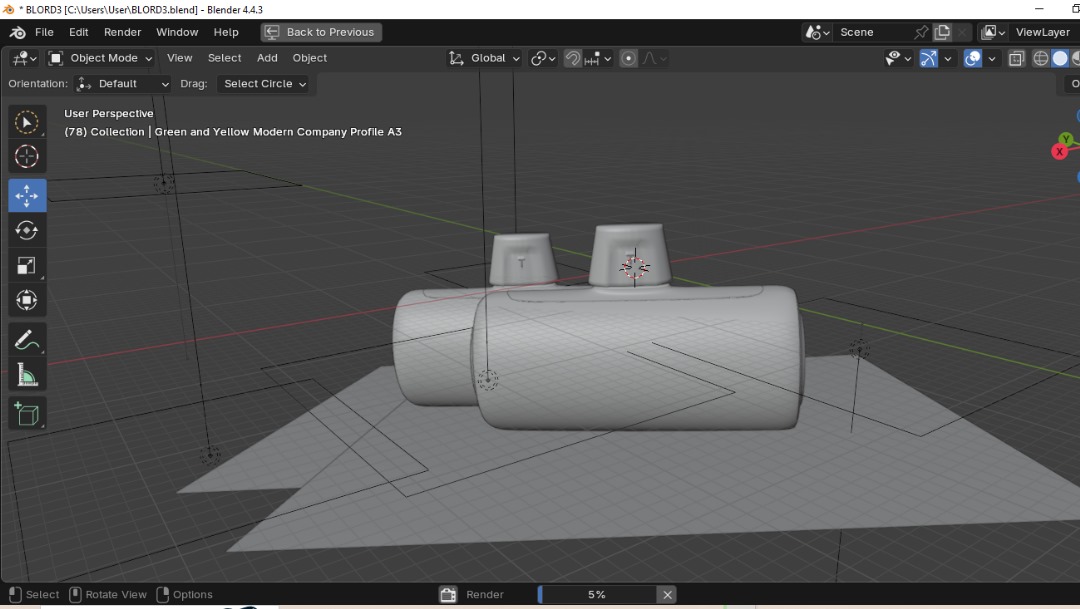Activate the Transform tool
The height and width of the screenshot is (609, 1080).
(x=27, y=300)
